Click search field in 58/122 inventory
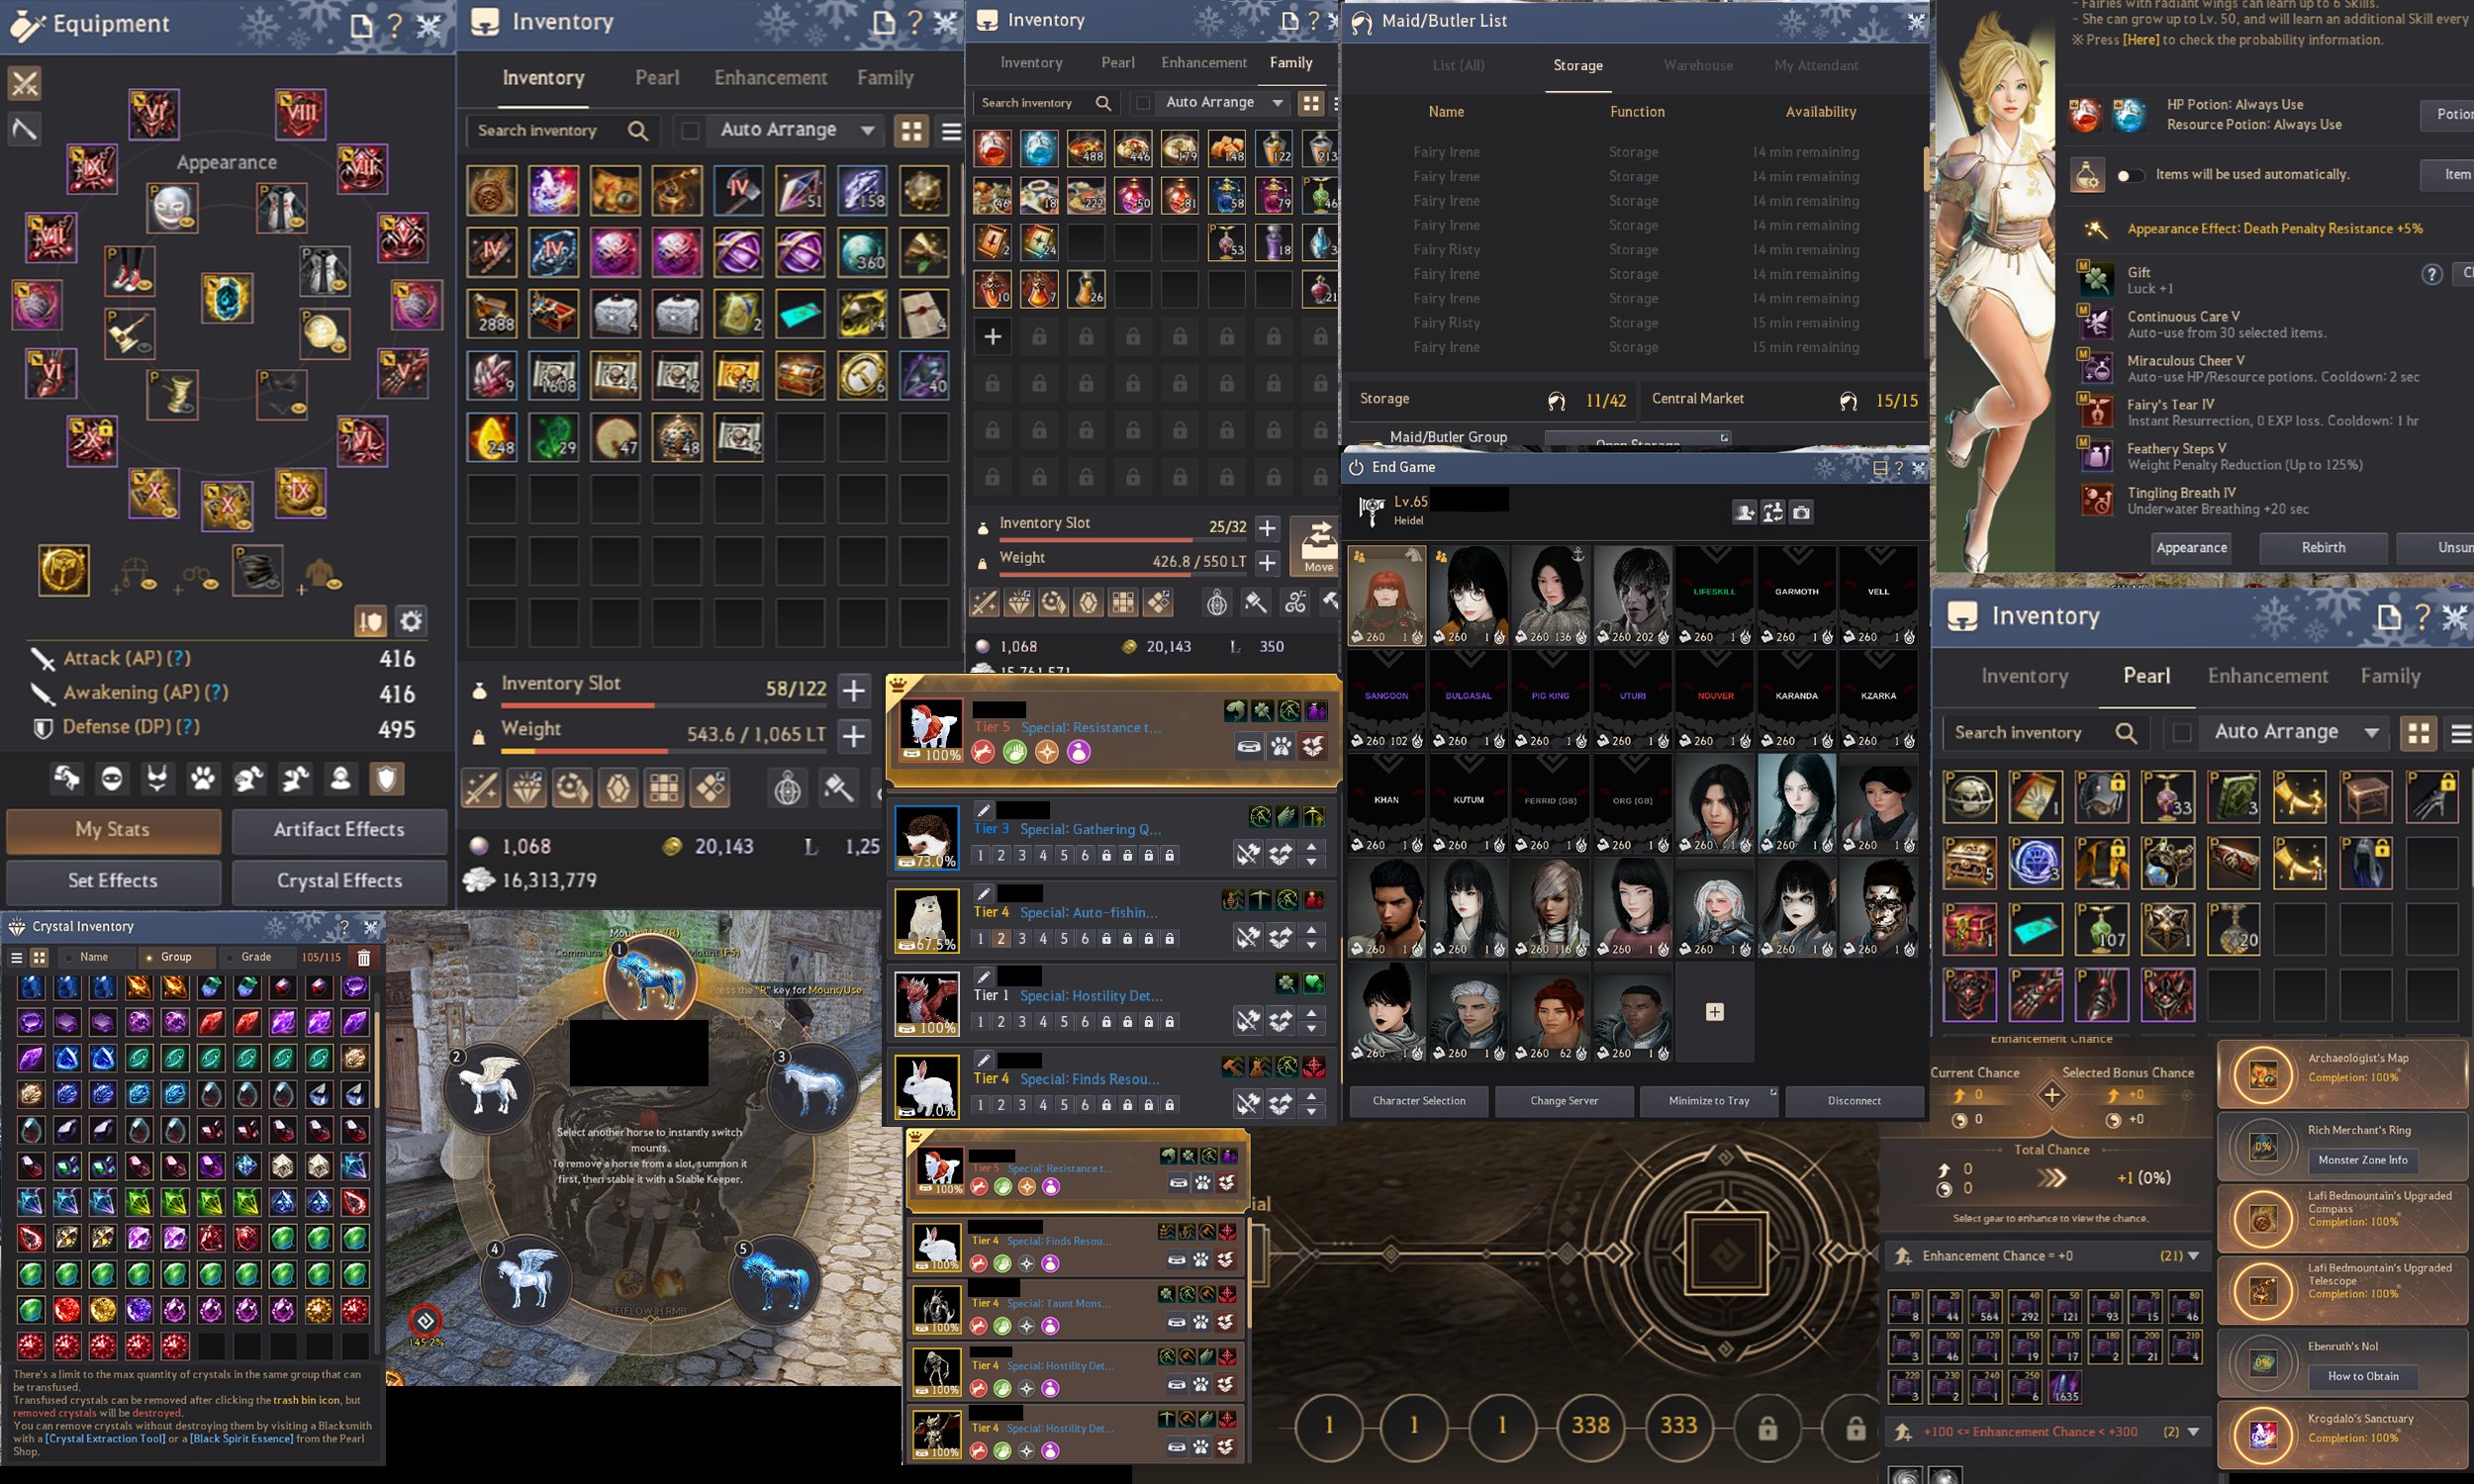The height and width of the screenshot is (1484, 2474). [563, 130]
